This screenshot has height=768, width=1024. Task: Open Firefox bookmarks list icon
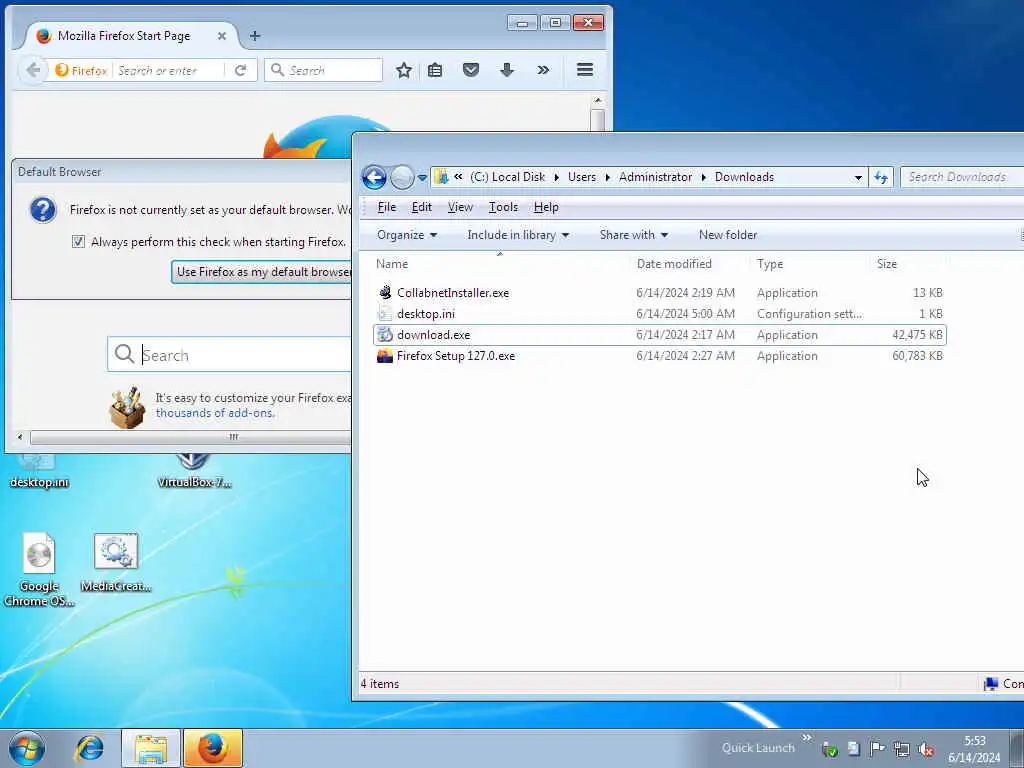435,70
